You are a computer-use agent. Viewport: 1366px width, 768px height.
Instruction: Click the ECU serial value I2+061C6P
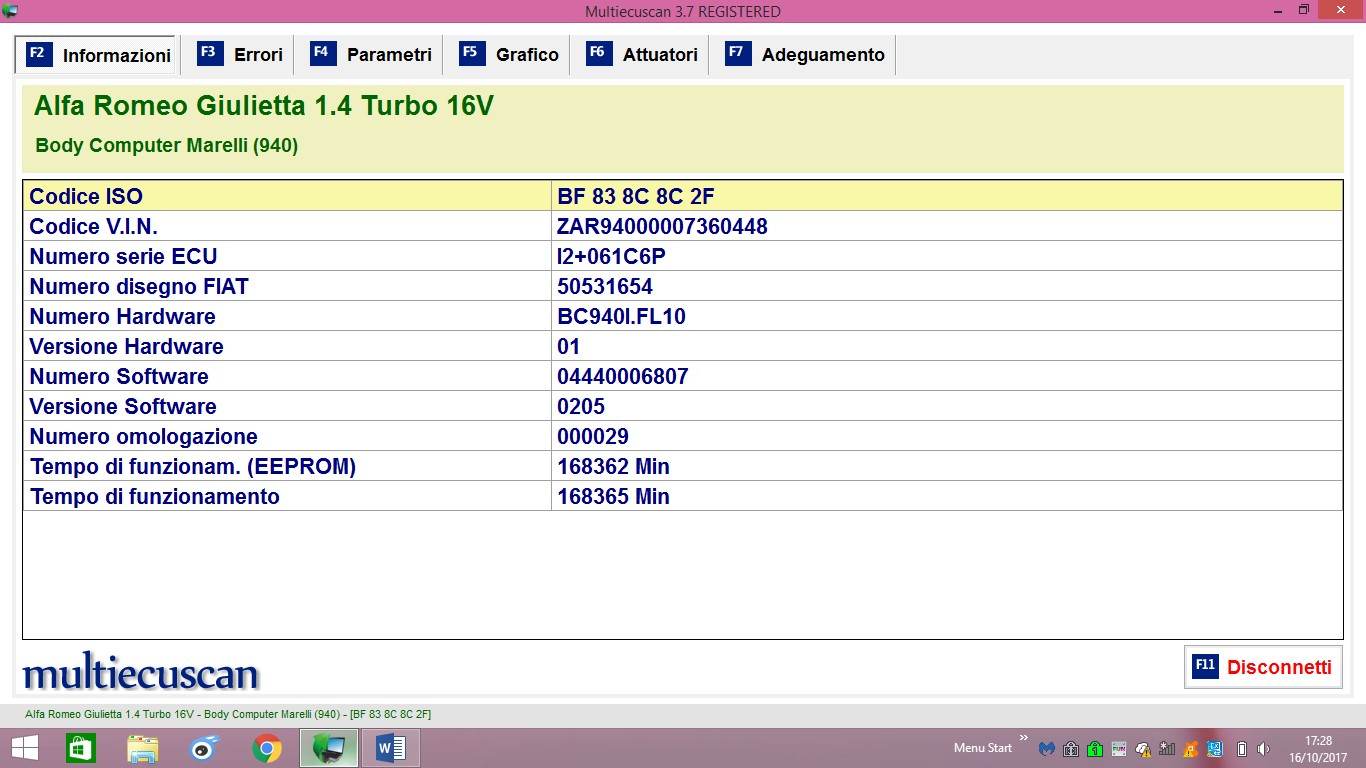(611, 256)
